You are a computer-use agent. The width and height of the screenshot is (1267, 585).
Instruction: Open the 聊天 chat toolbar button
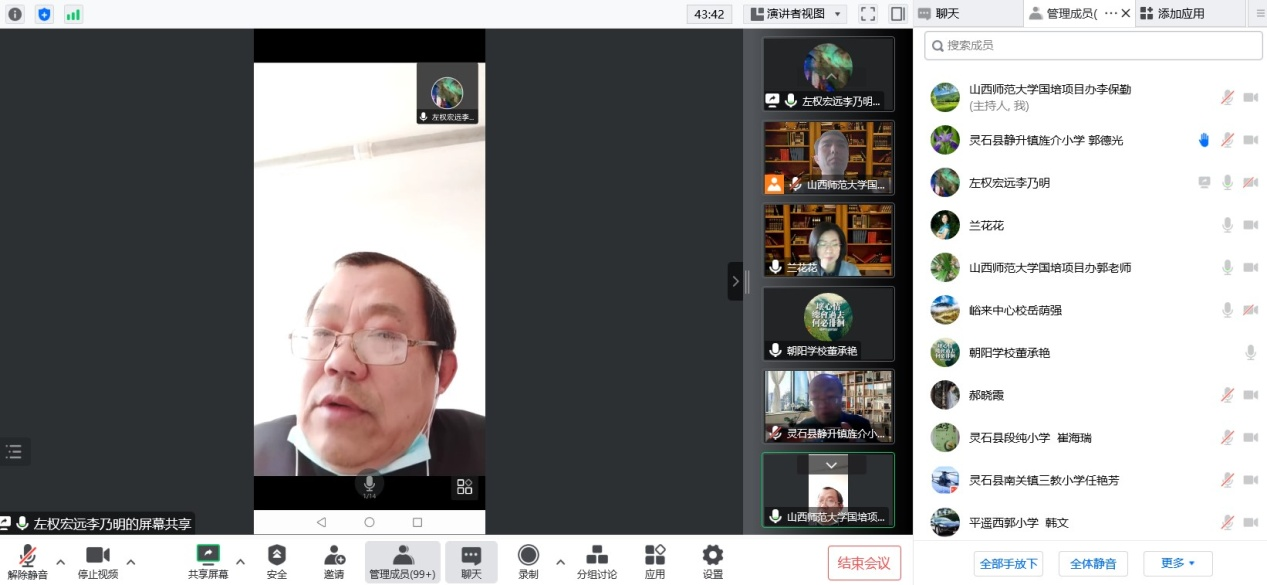[x=471, y=562]
